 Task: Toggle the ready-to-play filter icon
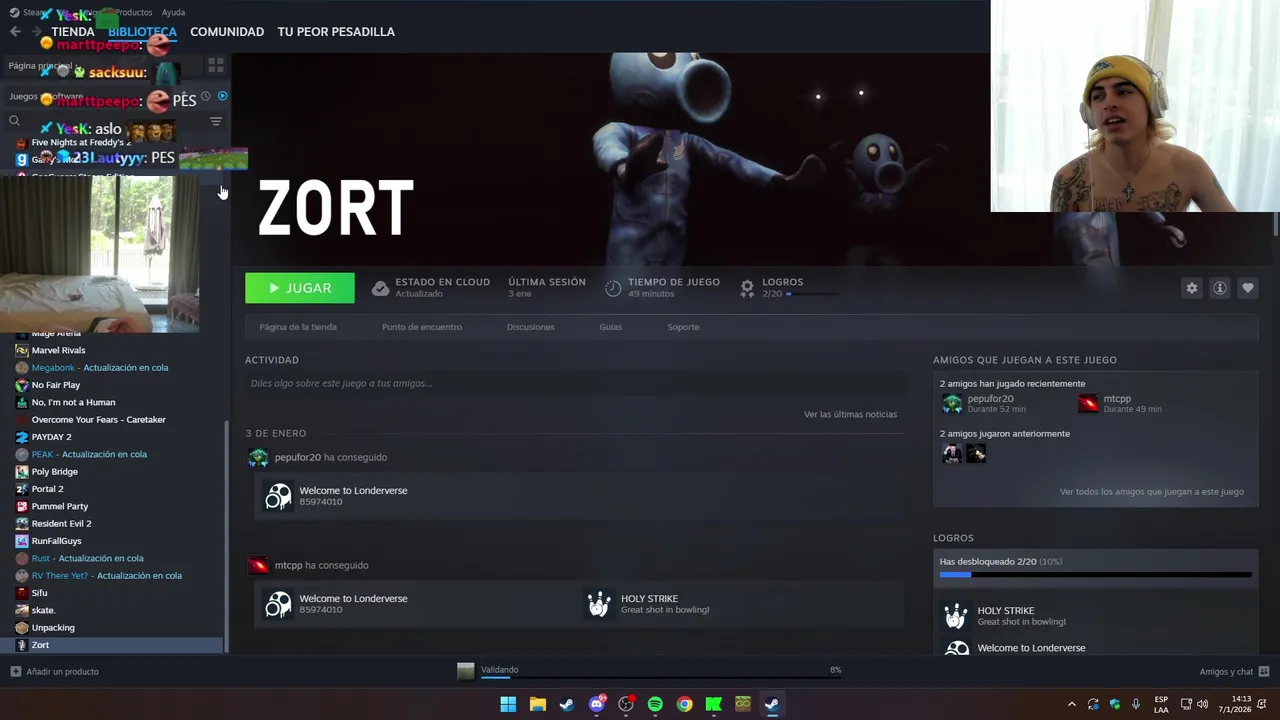[222, 96]
